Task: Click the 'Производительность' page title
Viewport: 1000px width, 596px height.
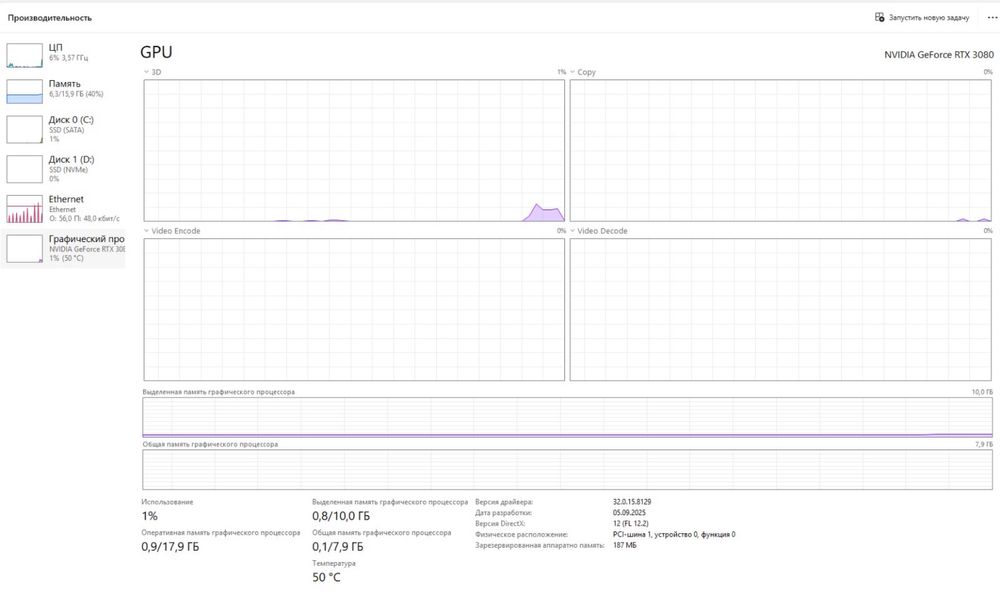Action: pos(50,18)
